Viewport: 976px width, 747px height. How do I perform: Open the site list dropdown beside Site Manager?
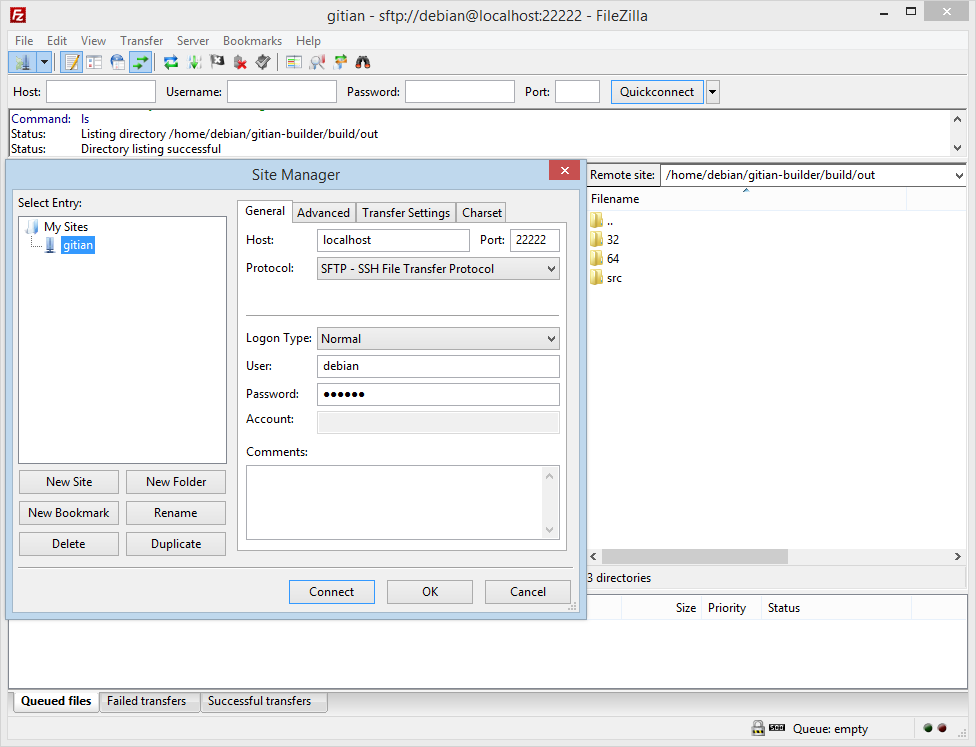click(44, 62)
